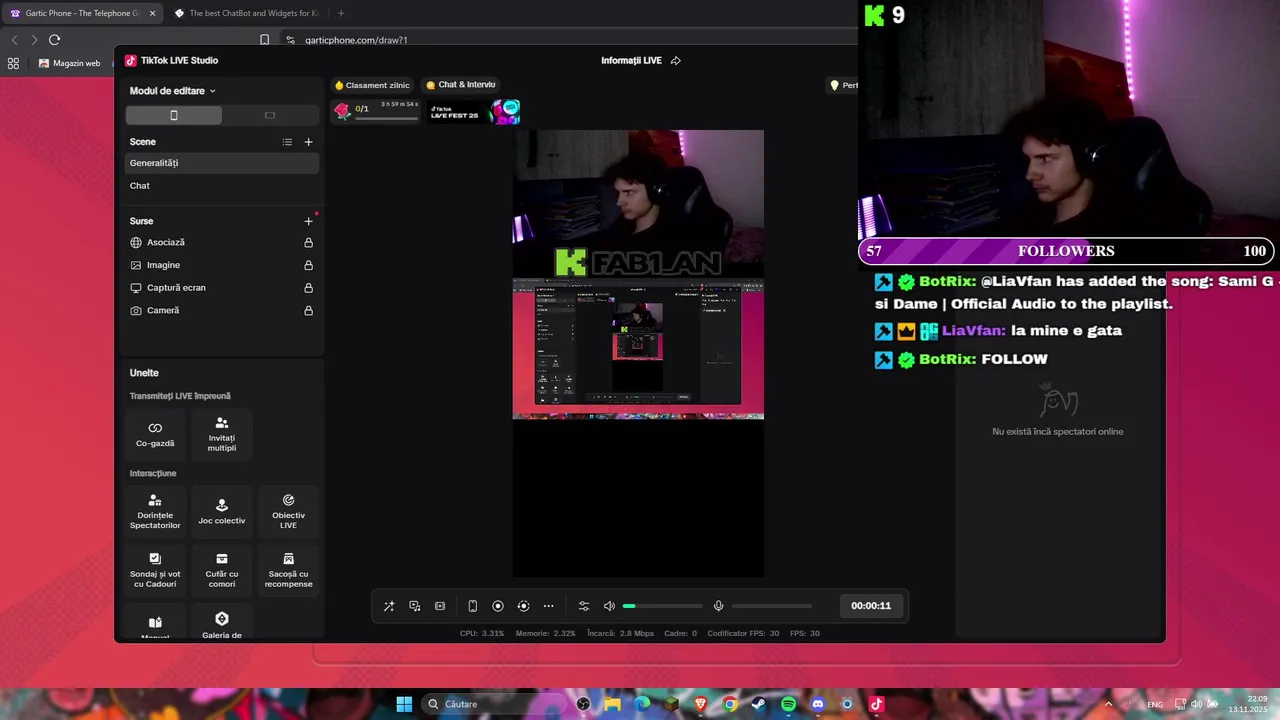
Task: Toggle lock on Asociază source
Action: 308,243
